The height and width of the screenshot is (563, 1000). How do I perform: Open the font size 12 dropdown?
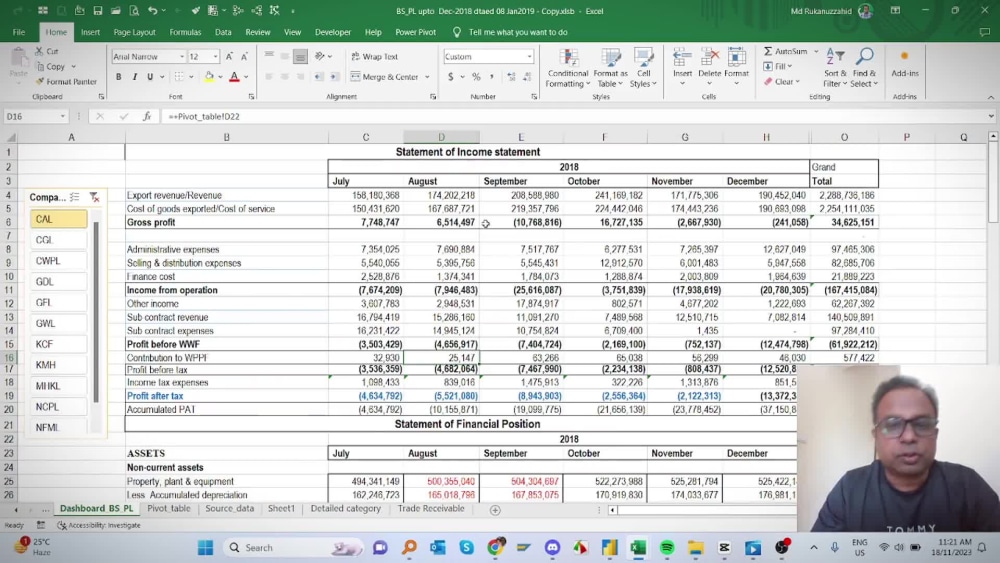[216, 57]
